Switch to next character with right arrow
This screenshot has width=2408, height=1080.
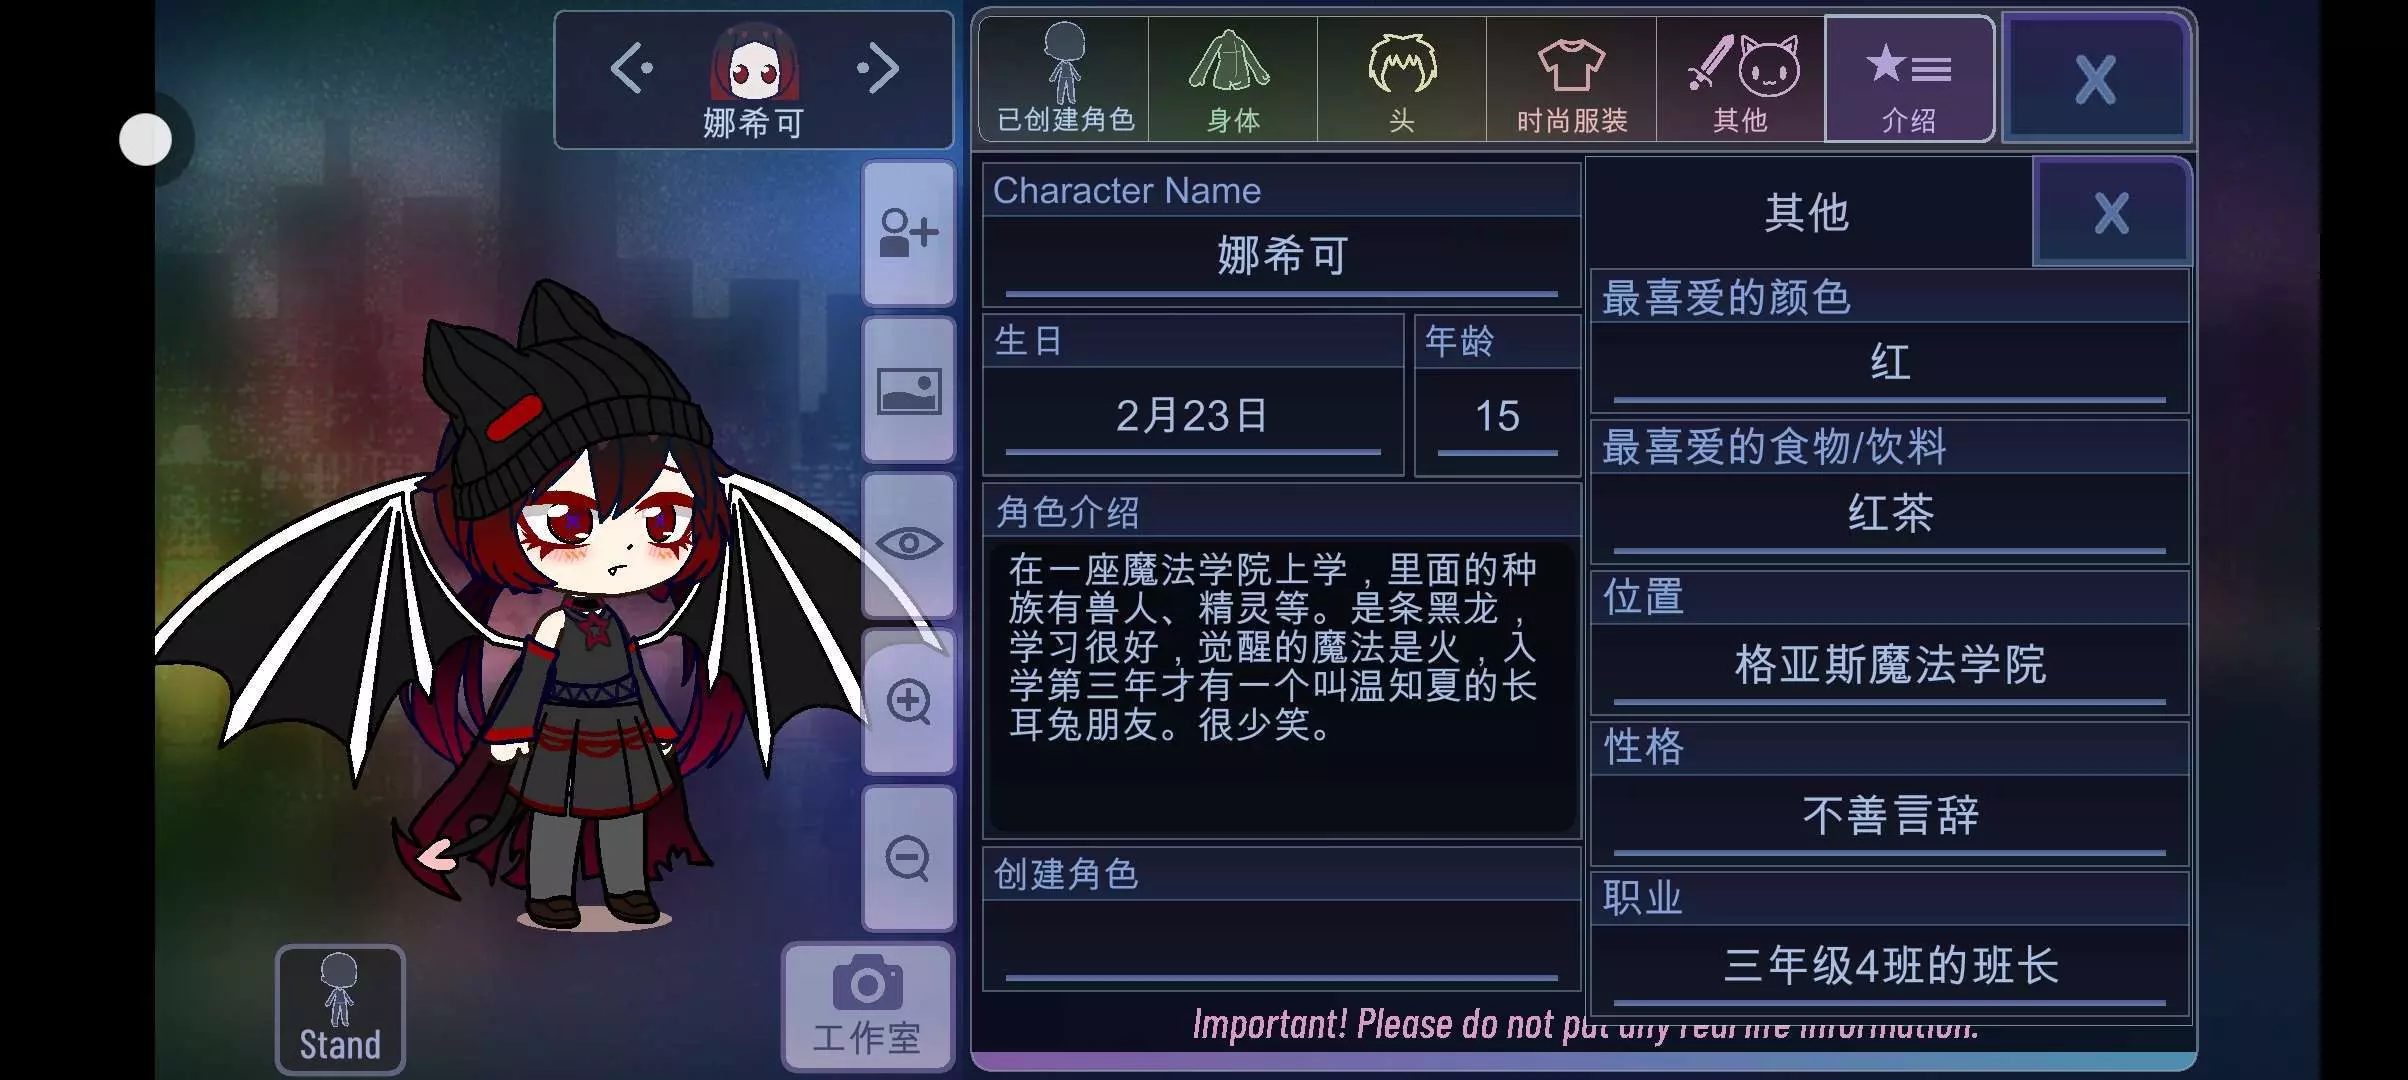[878, 69]
